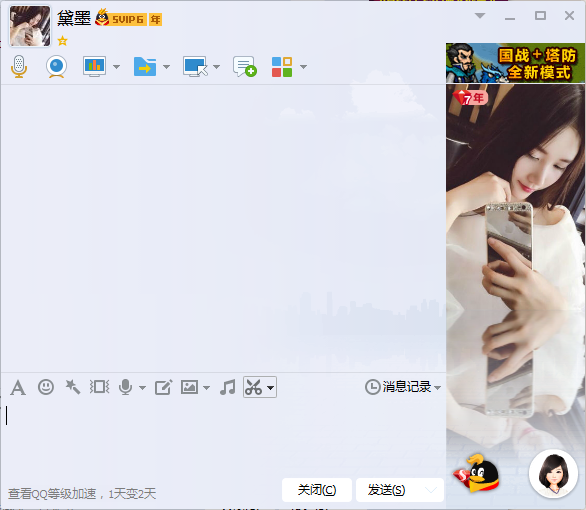Click star level icon under name
The image size is (586, 510).
pyautogui.click(x=62, y=41)
